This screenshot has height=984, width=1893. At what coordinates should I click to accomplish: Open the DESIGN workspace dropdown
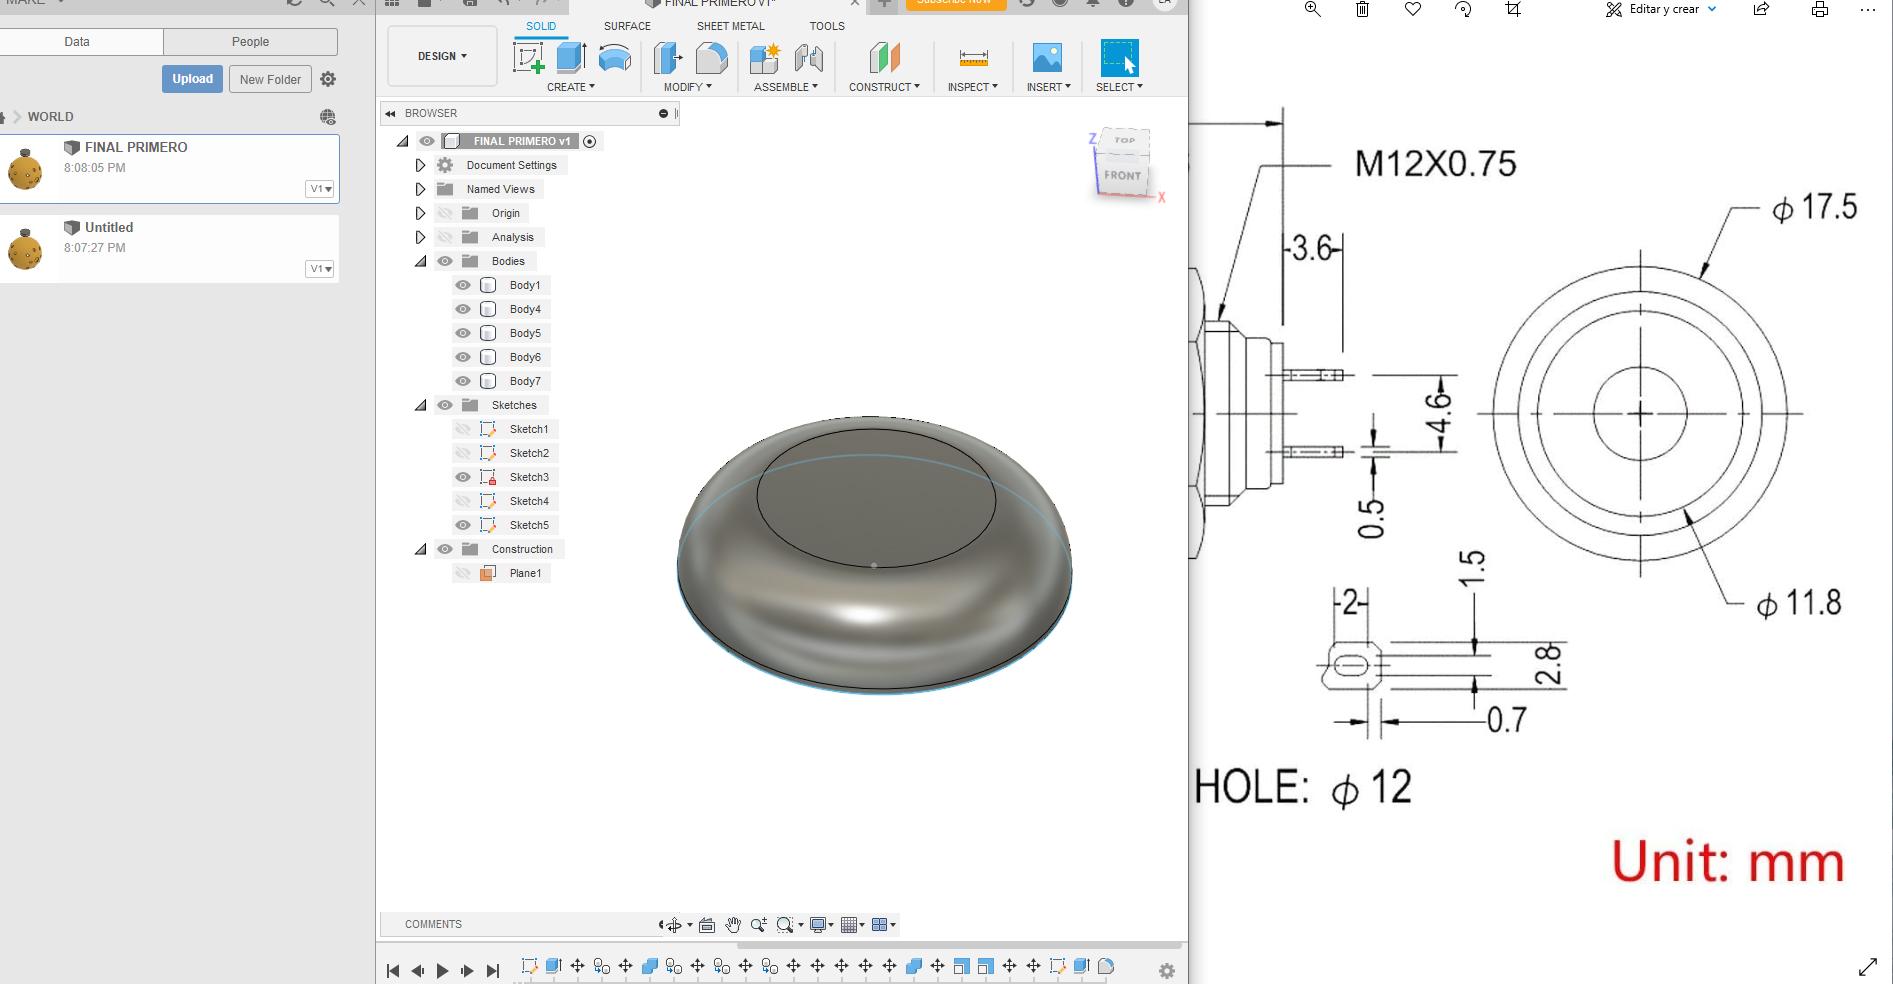[442, 56]
